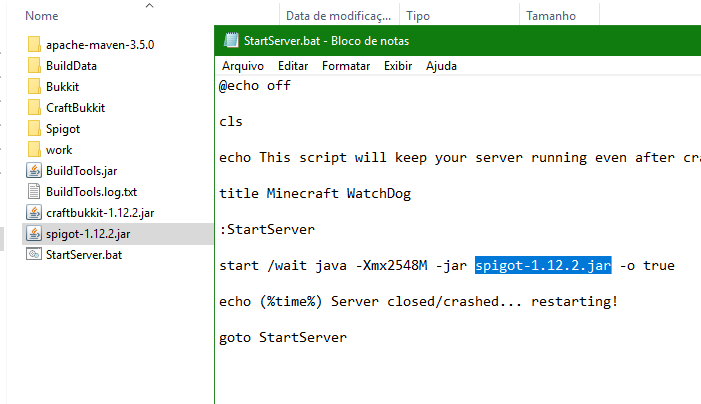The height and width of the screenshot is (404, 701).
Task: Click the BuildTools.jar file icon
Action: (x=34, y=171)
